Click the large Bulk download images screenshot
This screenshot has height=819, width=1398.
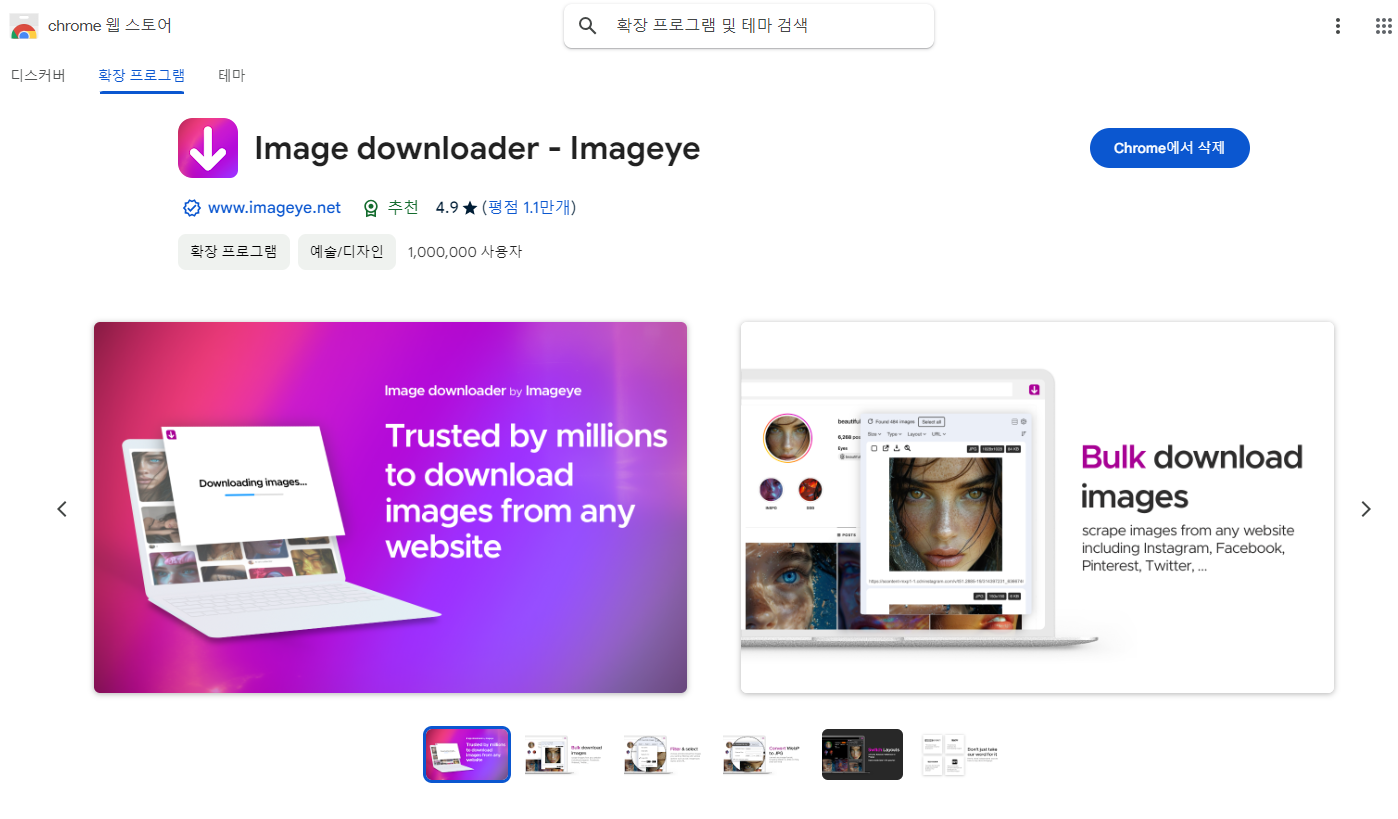[1037, 507]
